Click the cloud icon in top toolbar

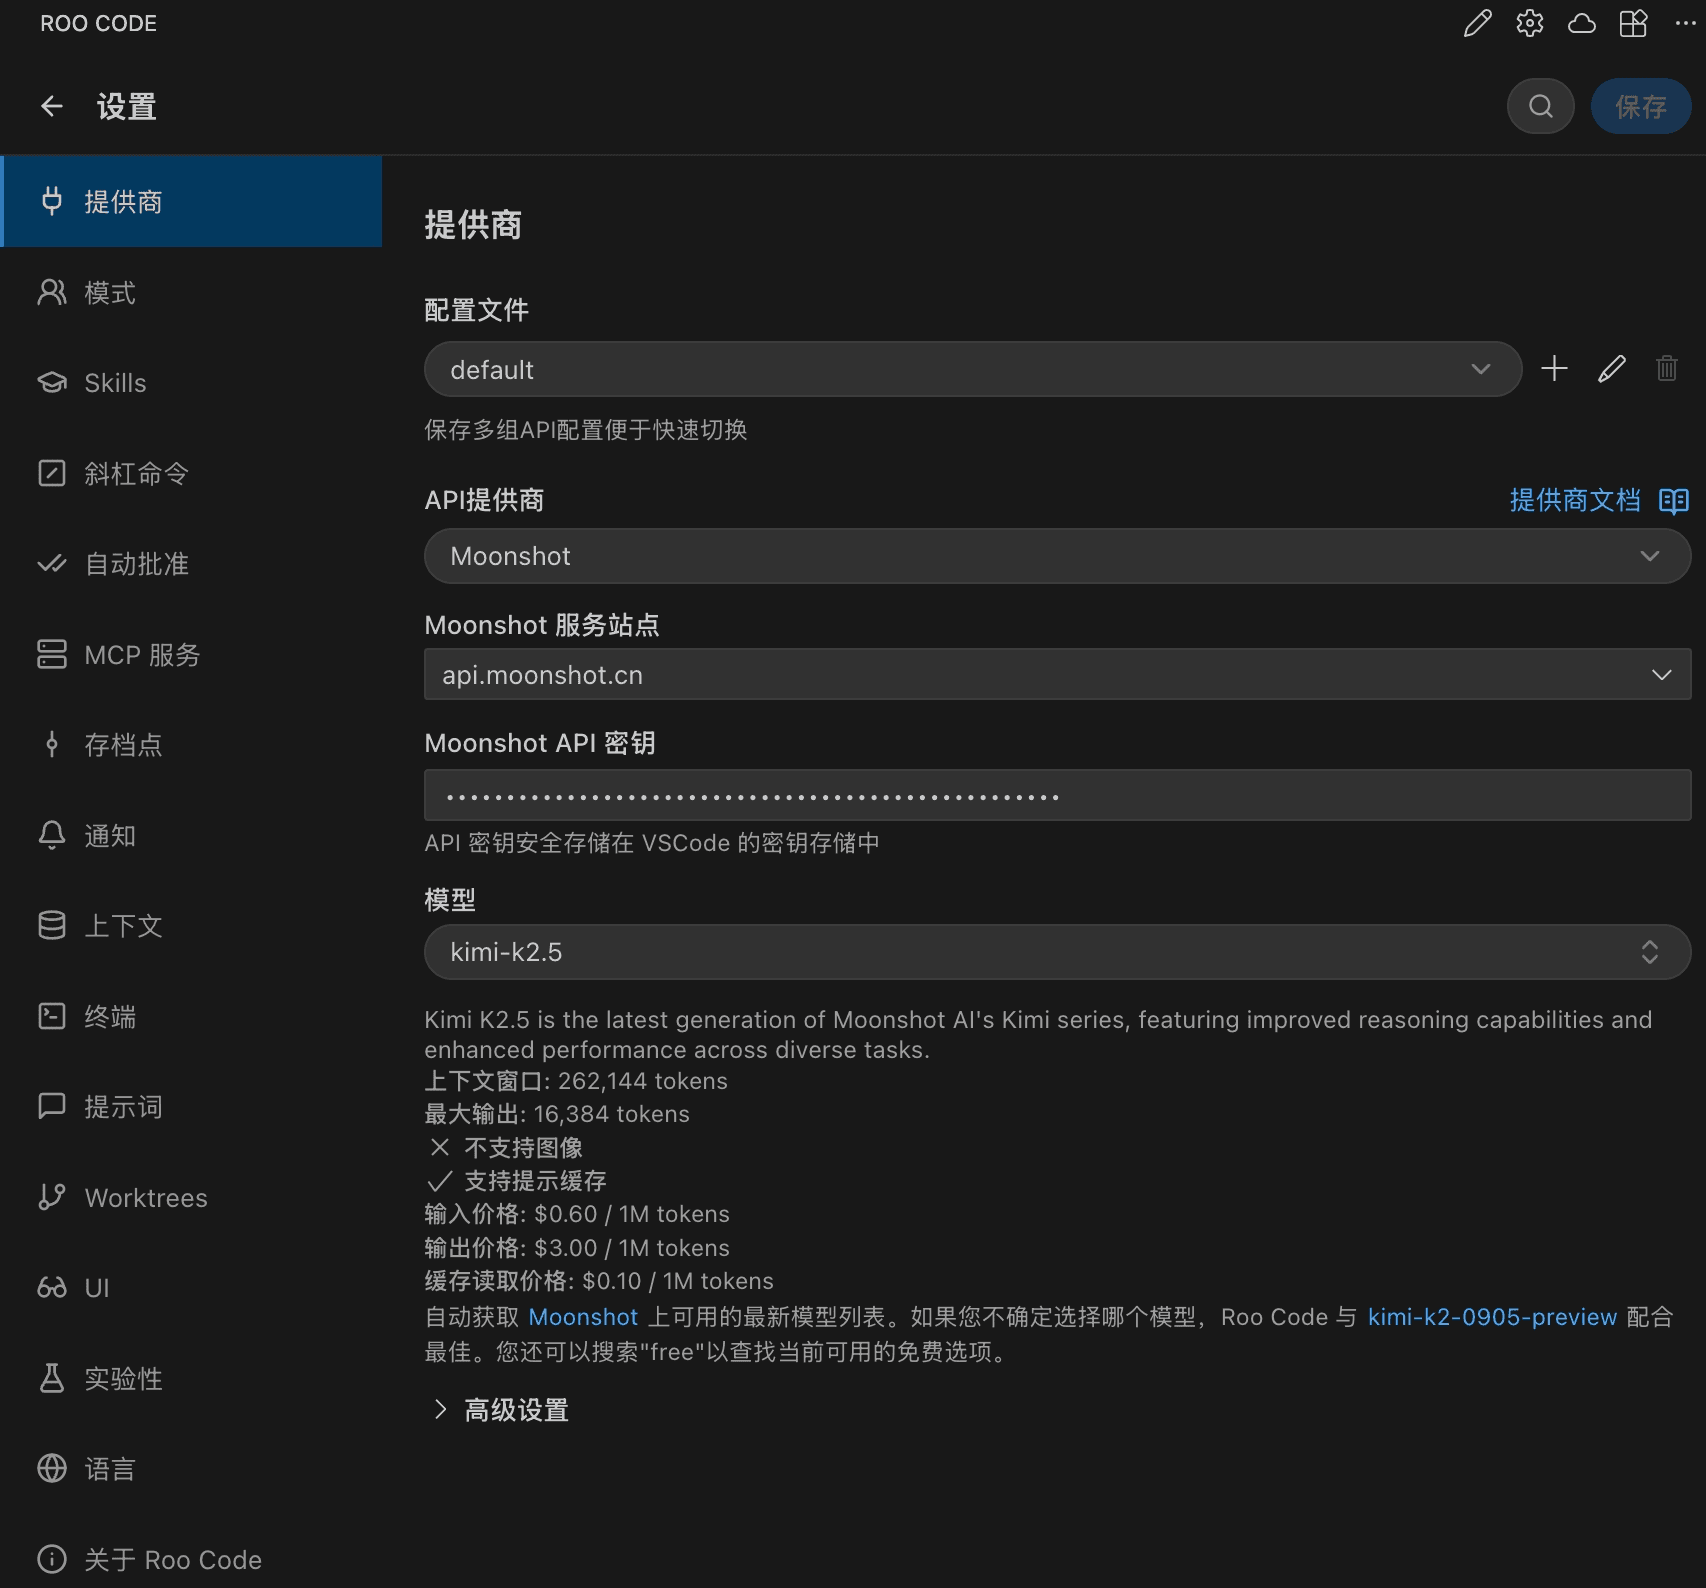(x=1581, y=23)
